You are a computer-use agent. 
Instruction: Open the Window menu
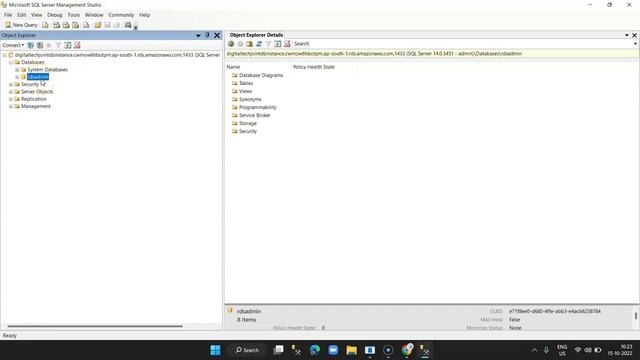[94, 15]
